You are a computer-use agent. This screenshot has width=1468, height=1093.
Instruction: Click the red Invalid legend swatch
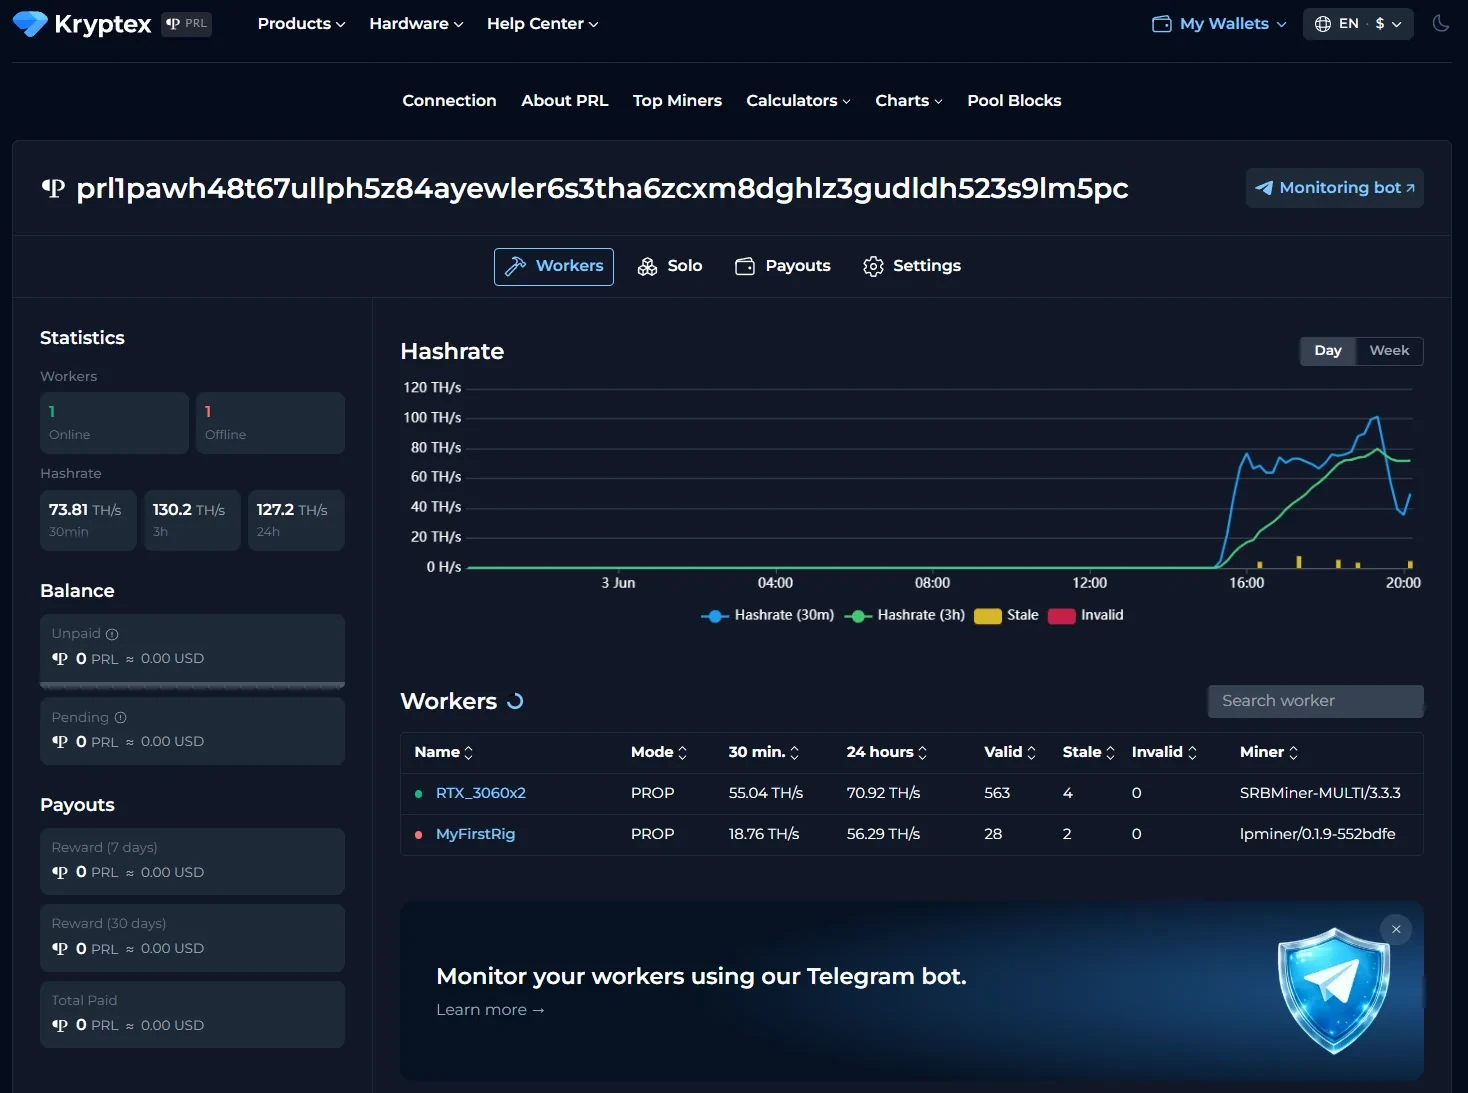pos(1062,616)
